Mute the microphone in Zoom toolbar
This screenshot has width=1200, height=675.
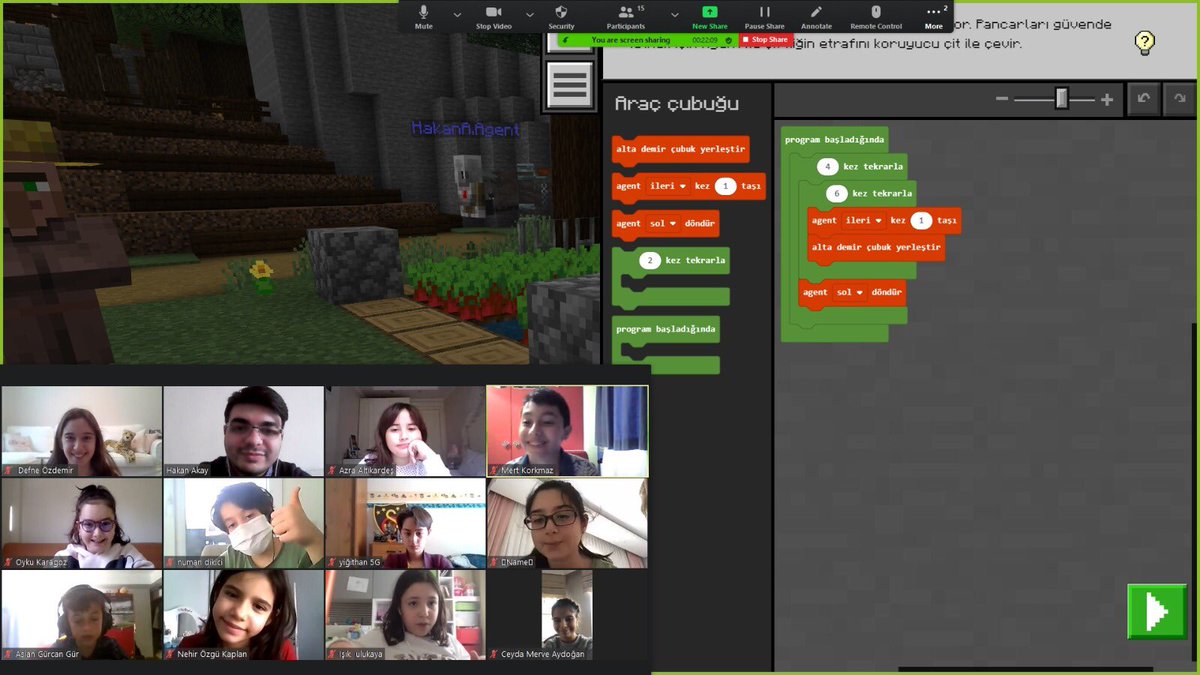coord(424,16)
